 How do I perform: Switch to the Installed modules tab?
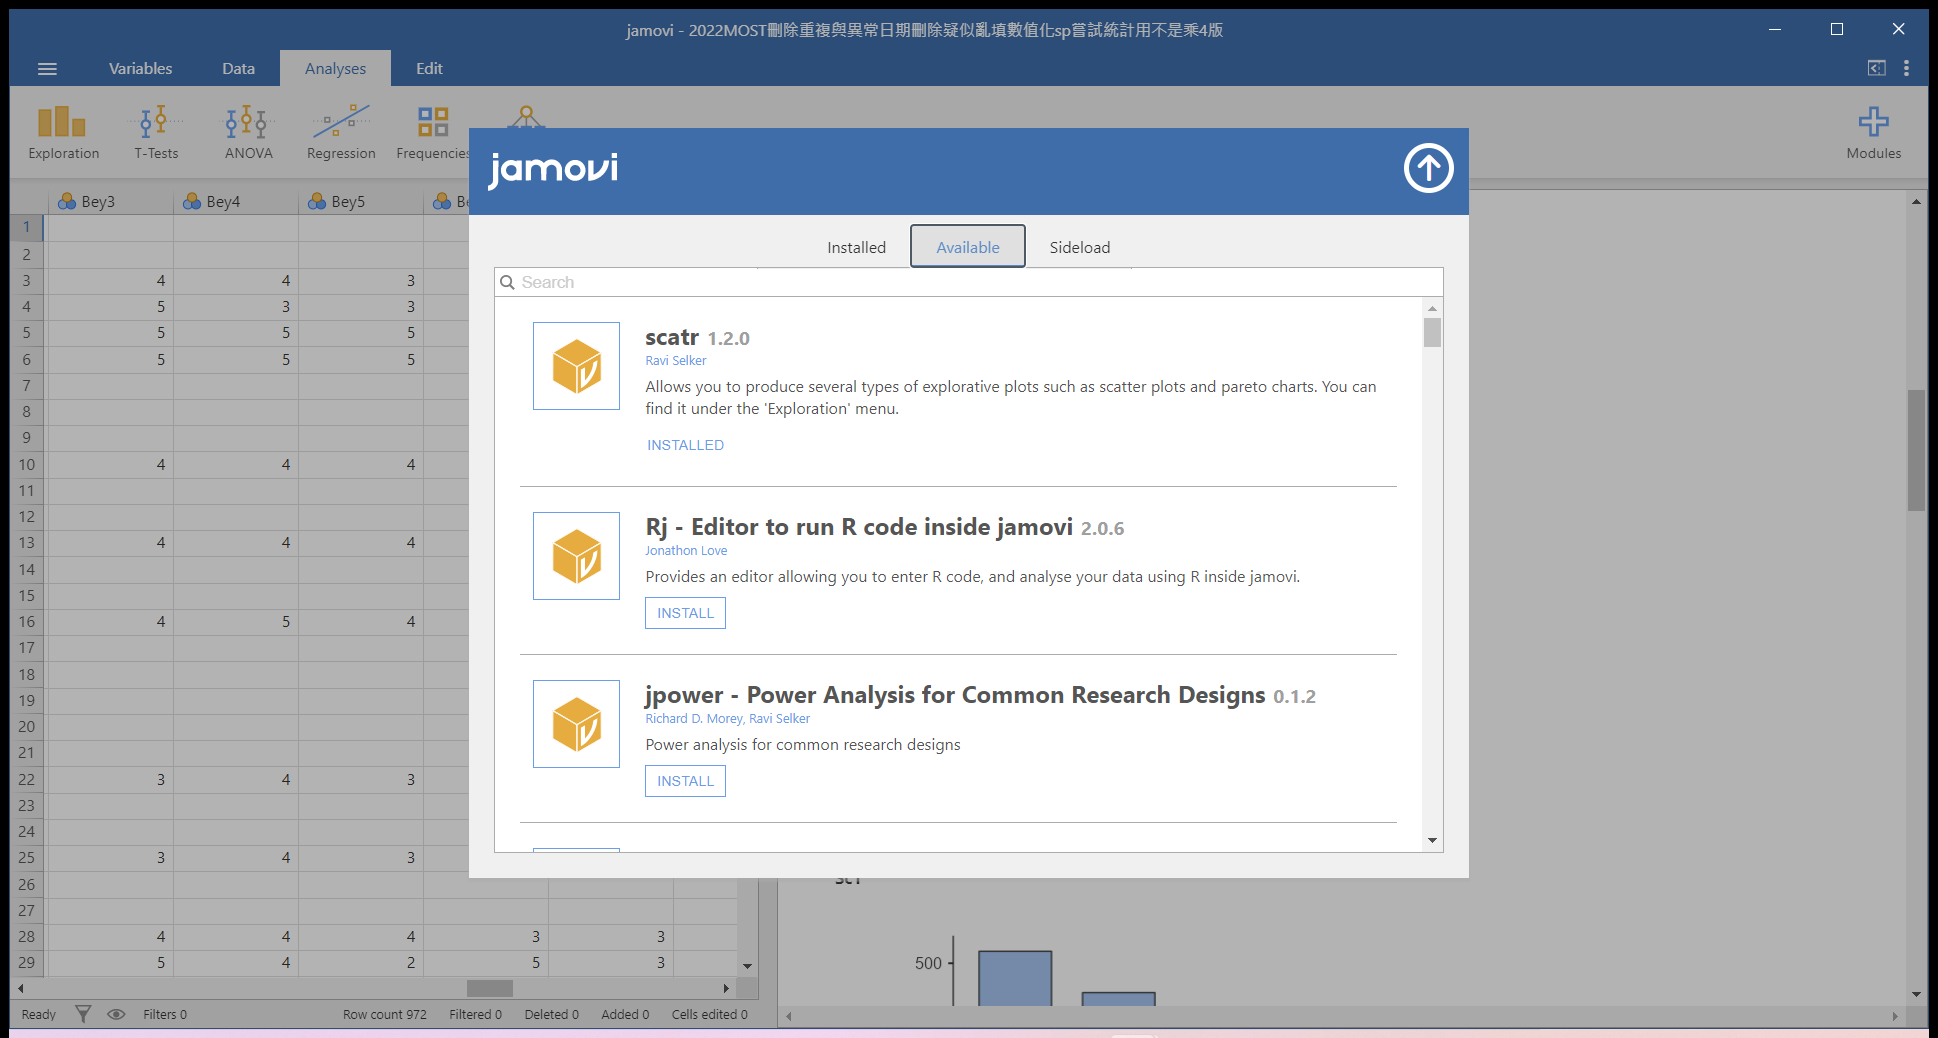(x=855, y=246)
